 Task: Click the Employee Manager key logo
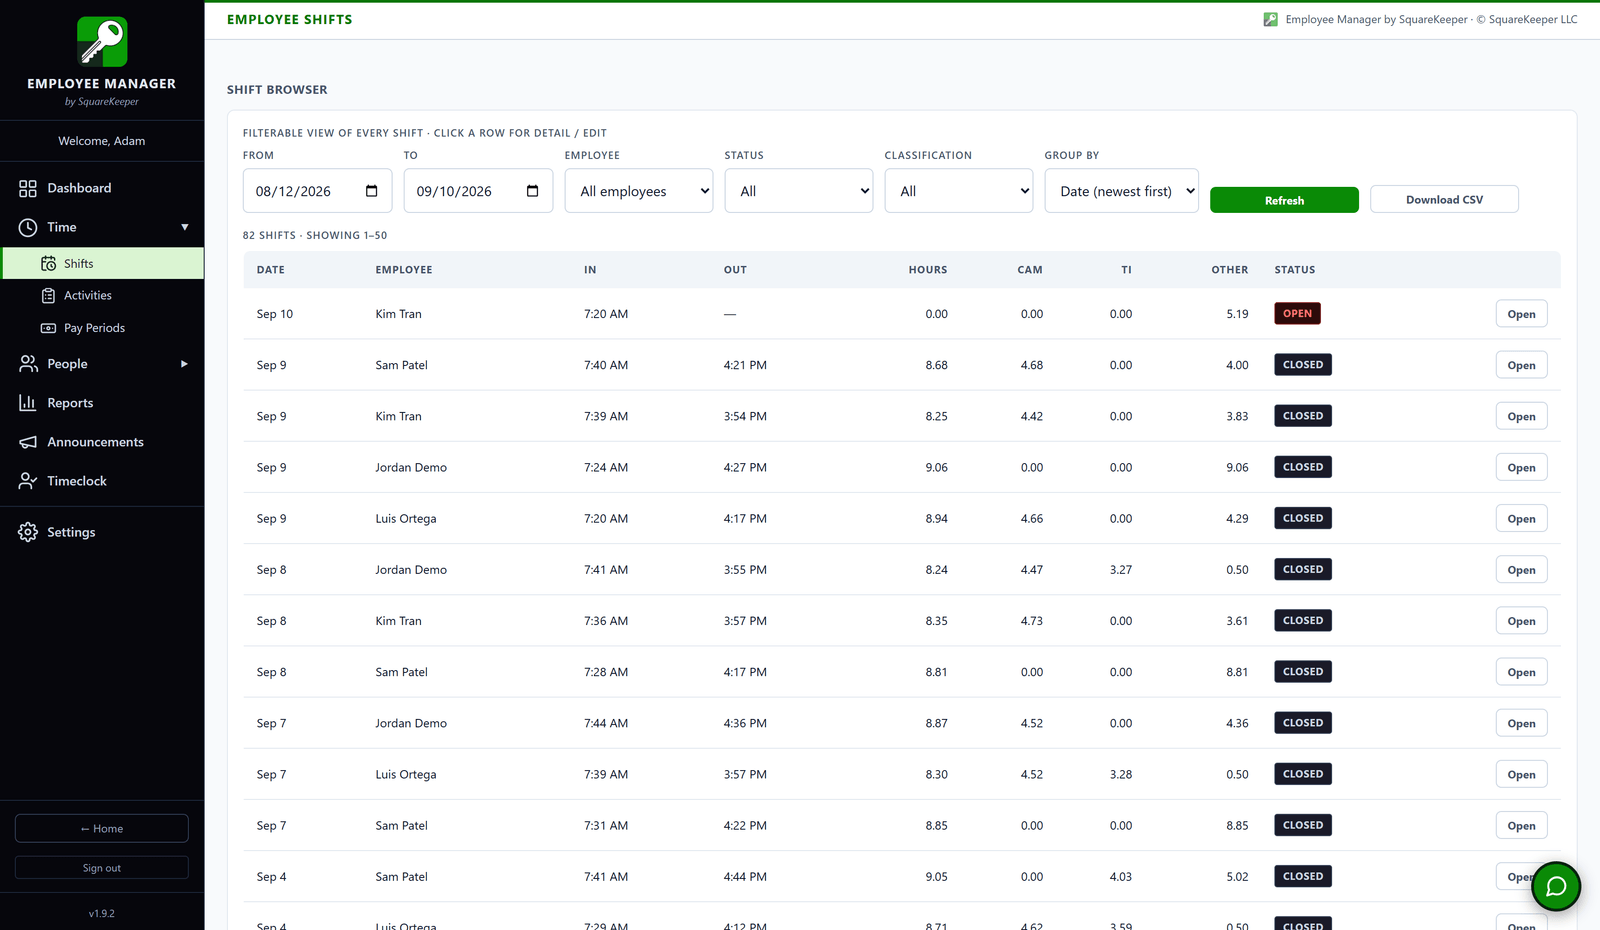click(102, 41)
